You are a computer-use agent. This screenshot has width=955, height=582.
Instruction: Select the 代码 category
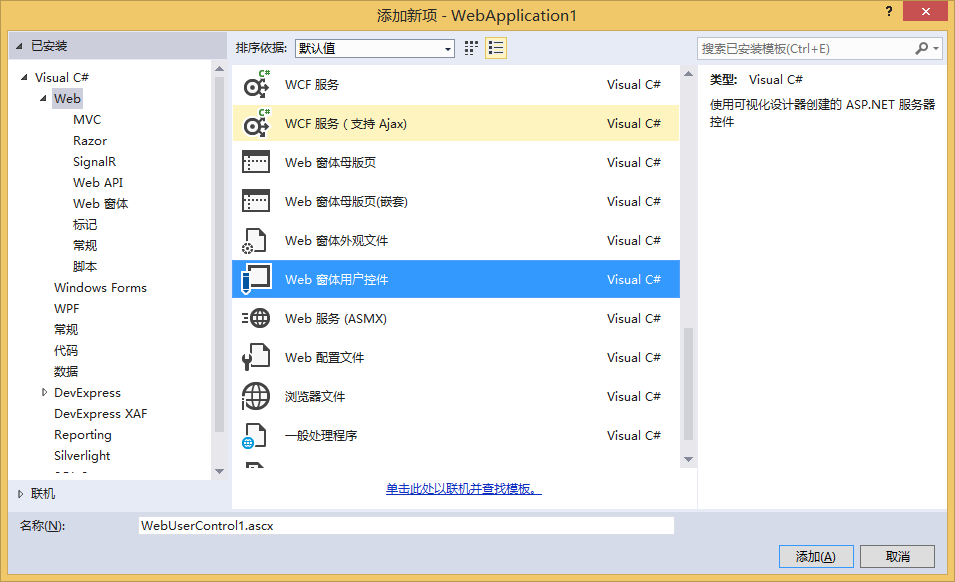[x=66, y=351]
